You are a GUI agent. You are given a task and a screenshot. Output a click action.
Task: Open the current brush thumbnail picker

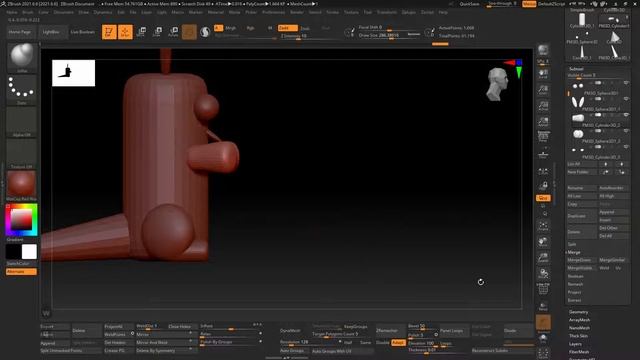22,57
